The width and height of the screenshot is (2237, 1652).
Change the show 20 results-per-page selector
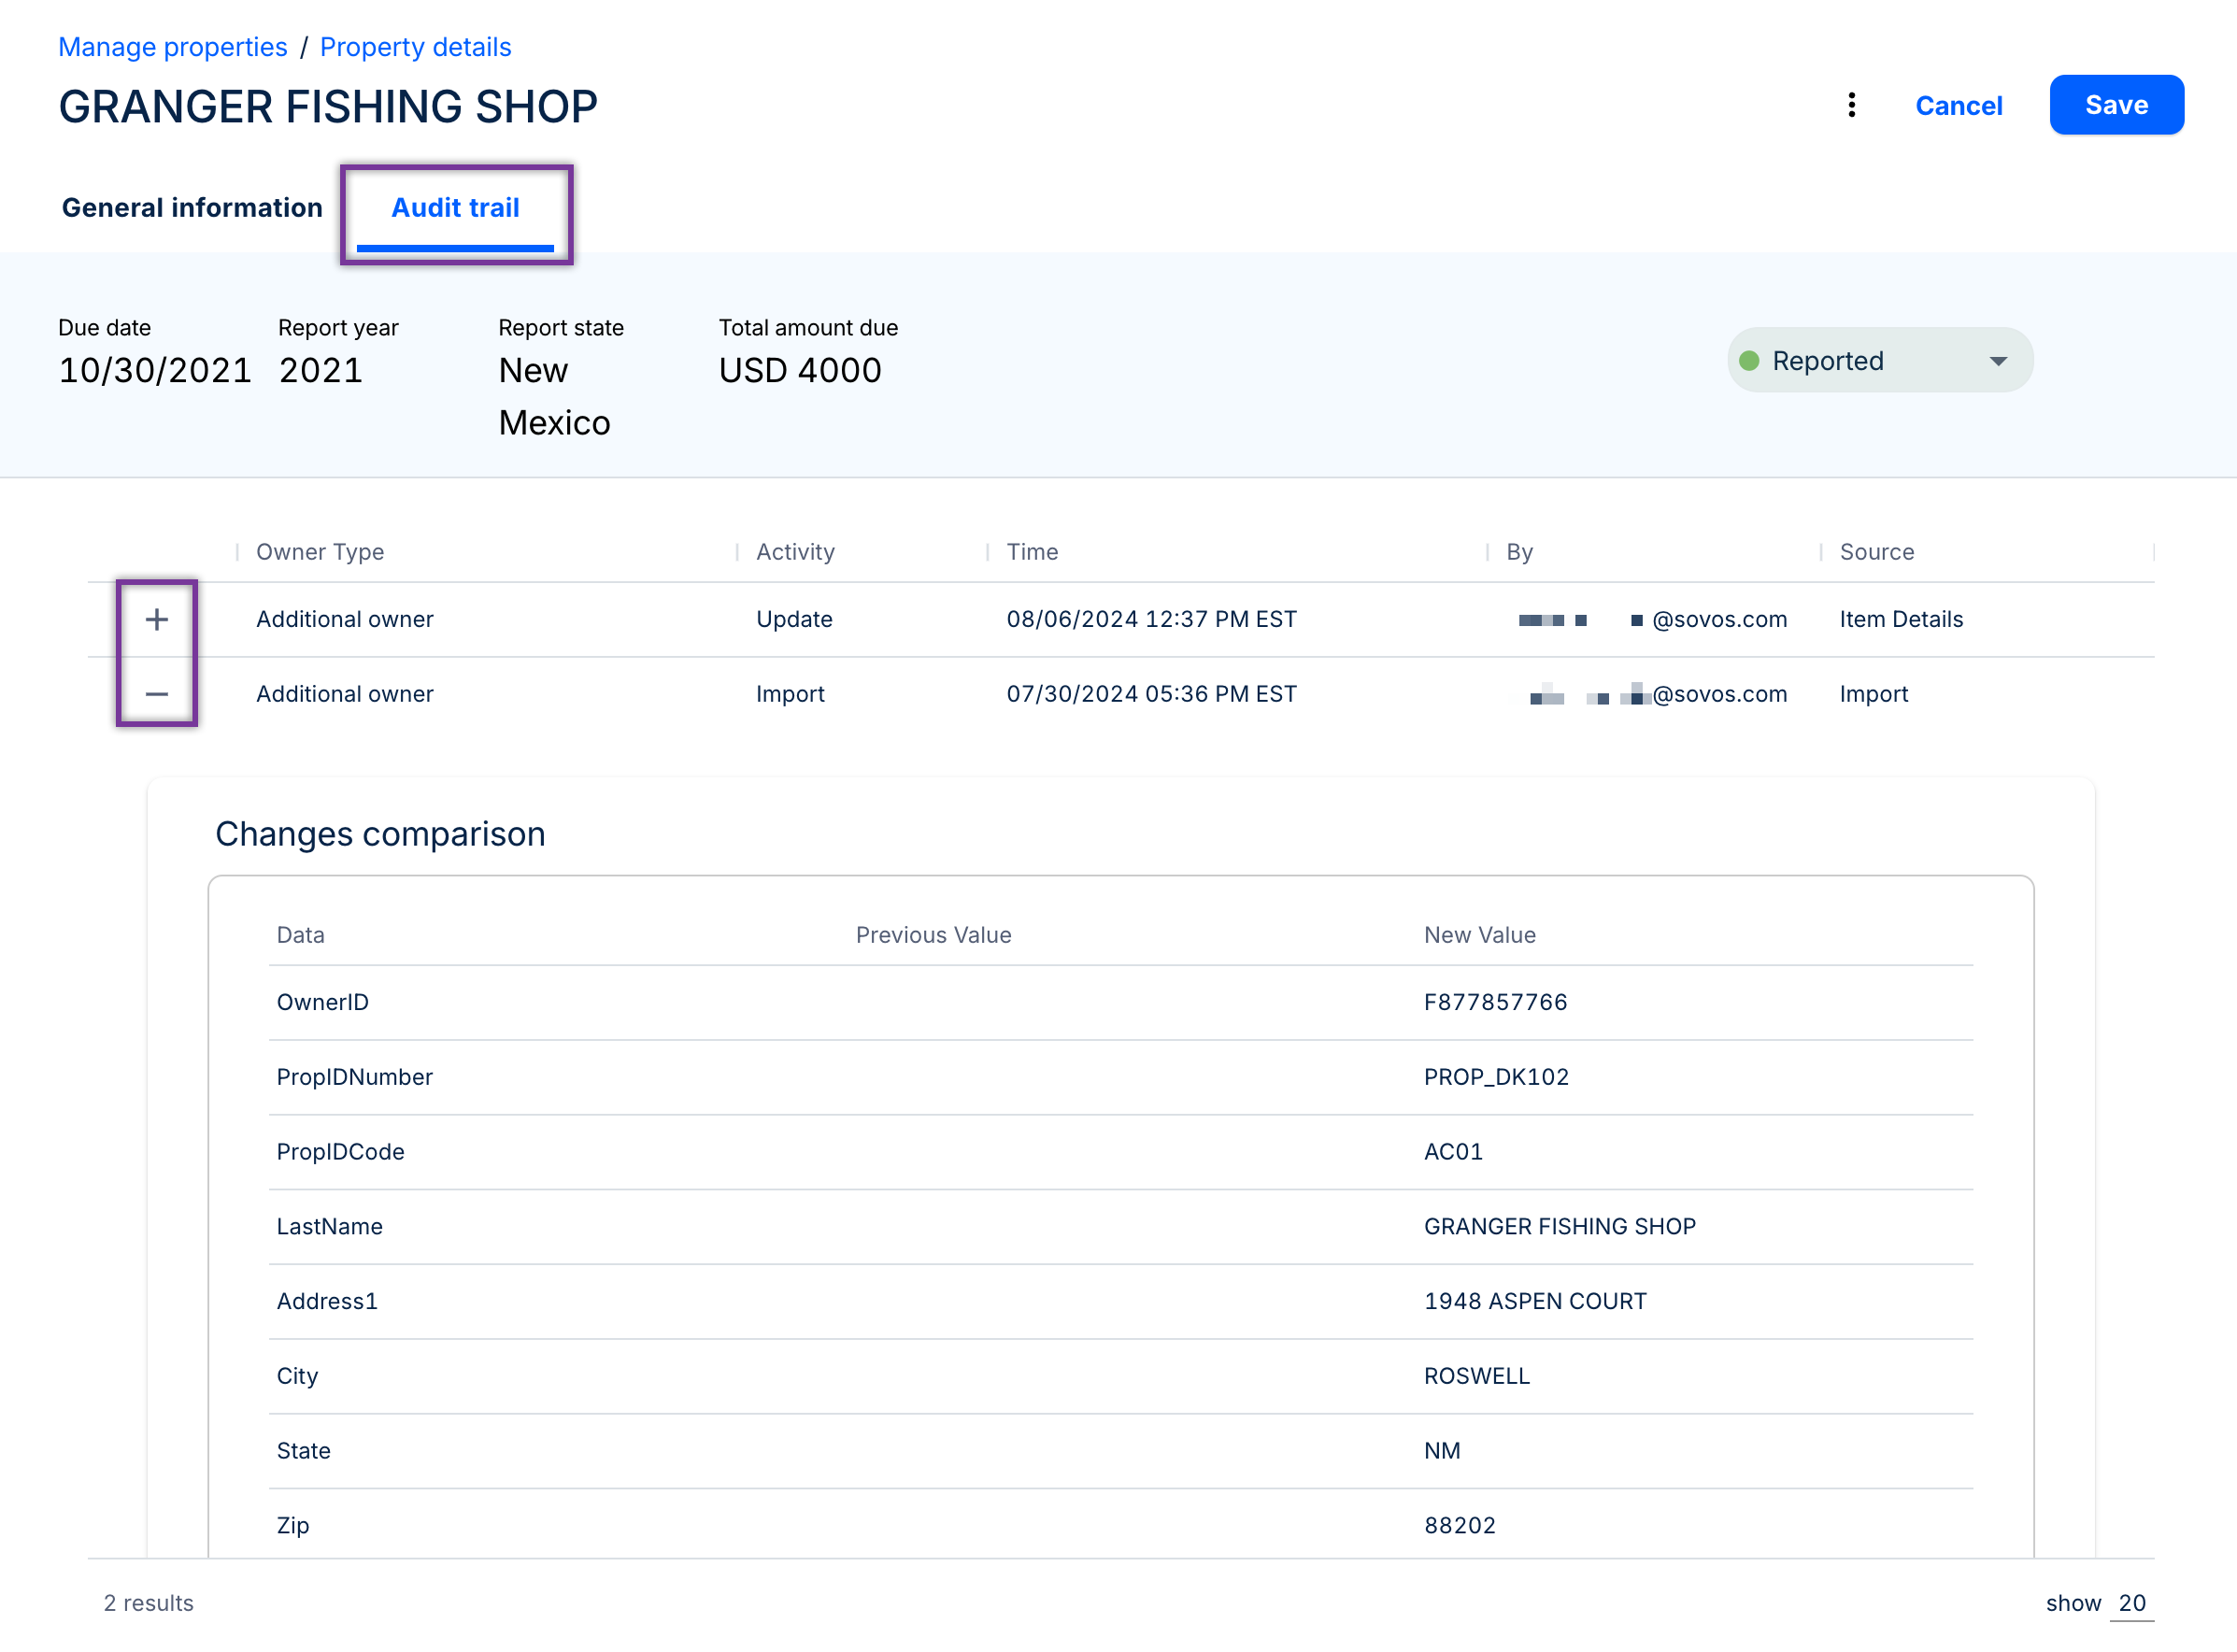click(x=2131, y=1603)
